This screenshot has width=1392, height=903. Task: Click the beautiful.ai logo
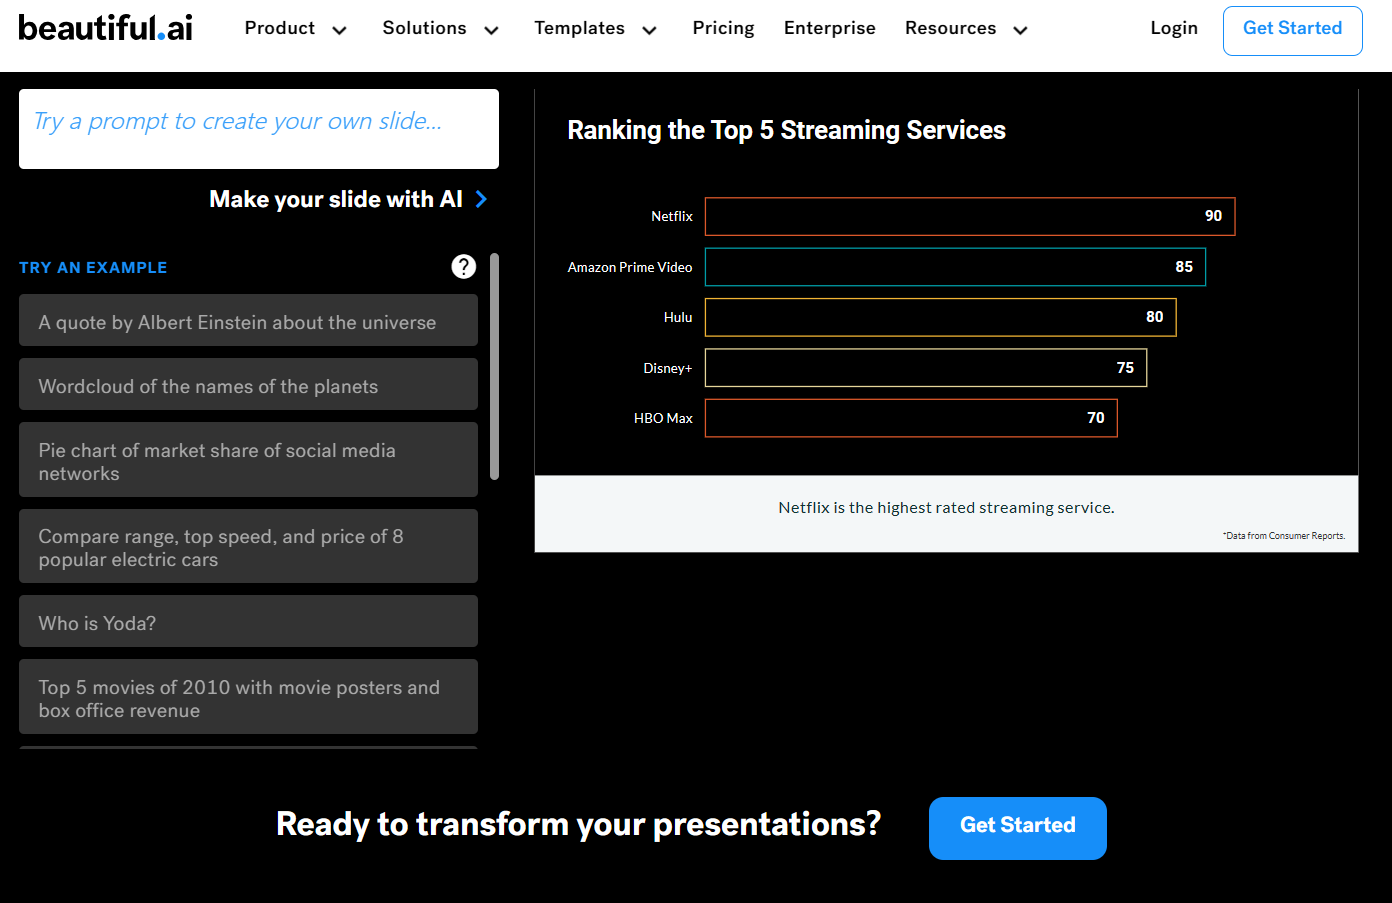point(105,28)
